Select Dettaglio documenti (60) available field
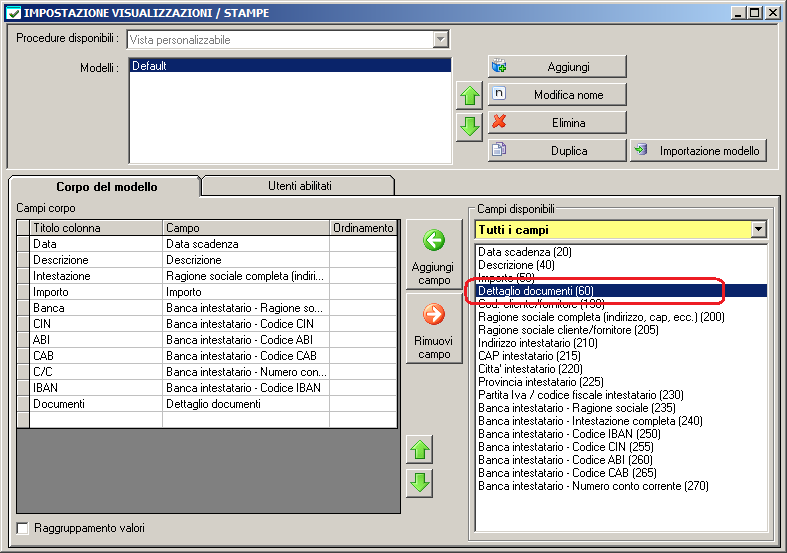The width and height of the screenshot is (787, 553). (620, 291)
